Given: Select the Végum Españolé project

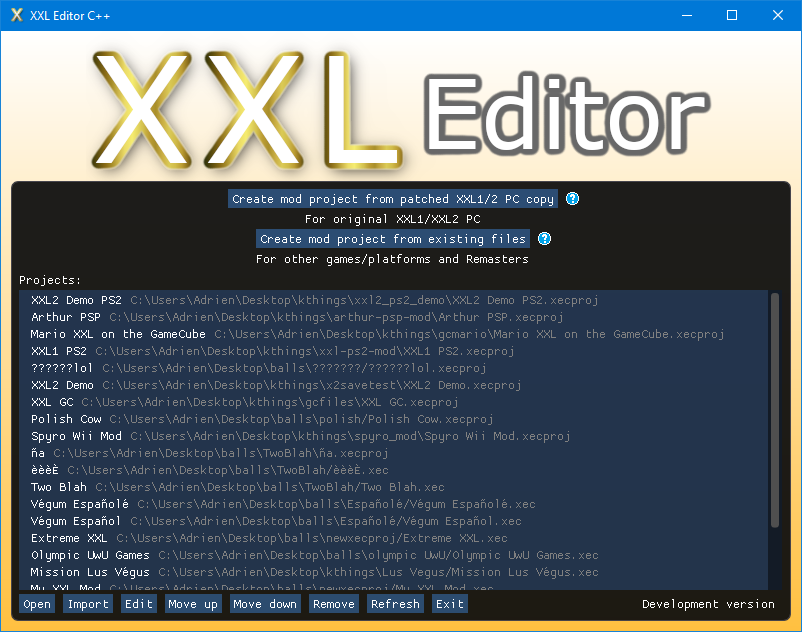Looking at the screenshot, I should coord(393,504).
